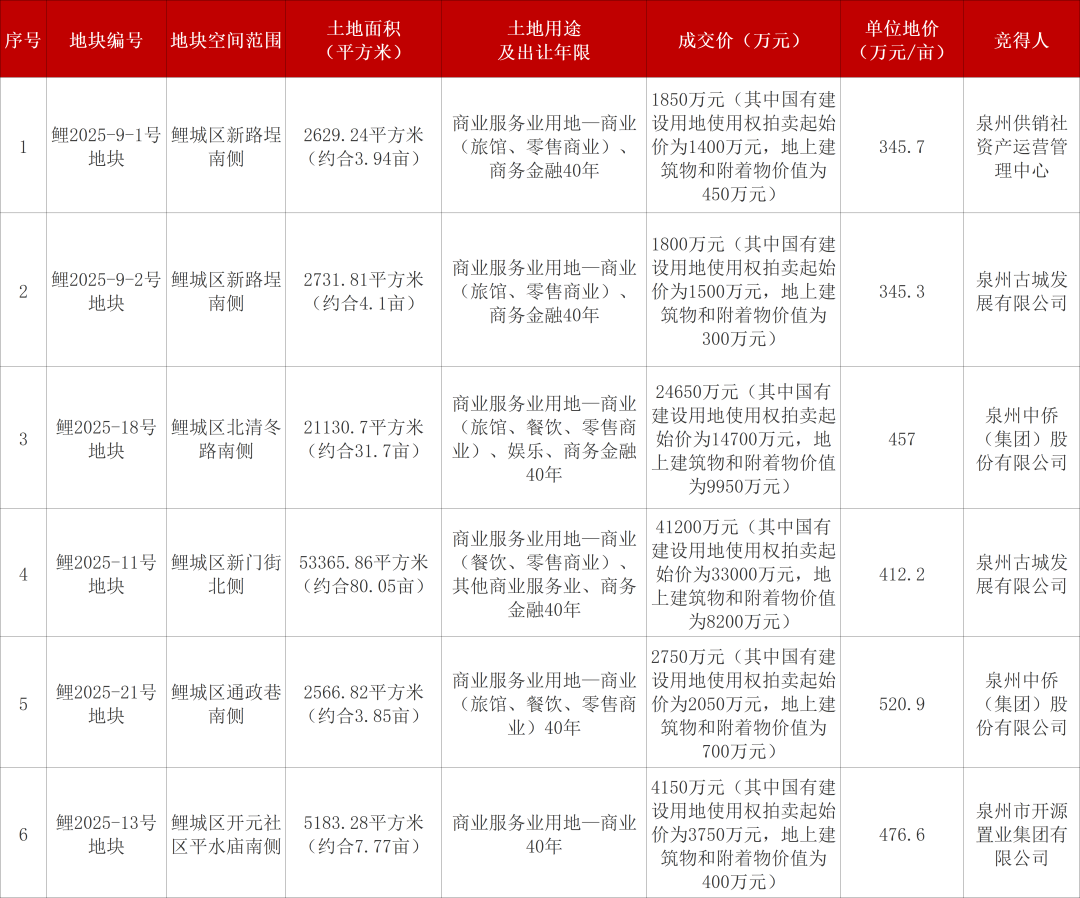Click the 4150万元 transaction price cell
1080x898 pixels.
[743, 833]
